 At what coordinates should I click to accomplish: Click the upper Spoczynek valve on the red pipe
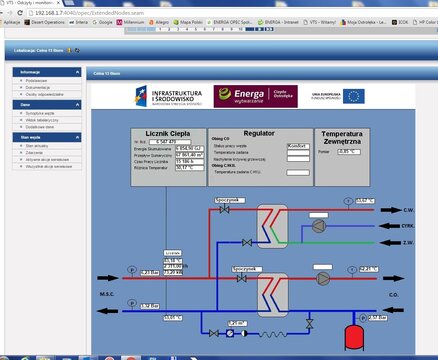point(224,210)
